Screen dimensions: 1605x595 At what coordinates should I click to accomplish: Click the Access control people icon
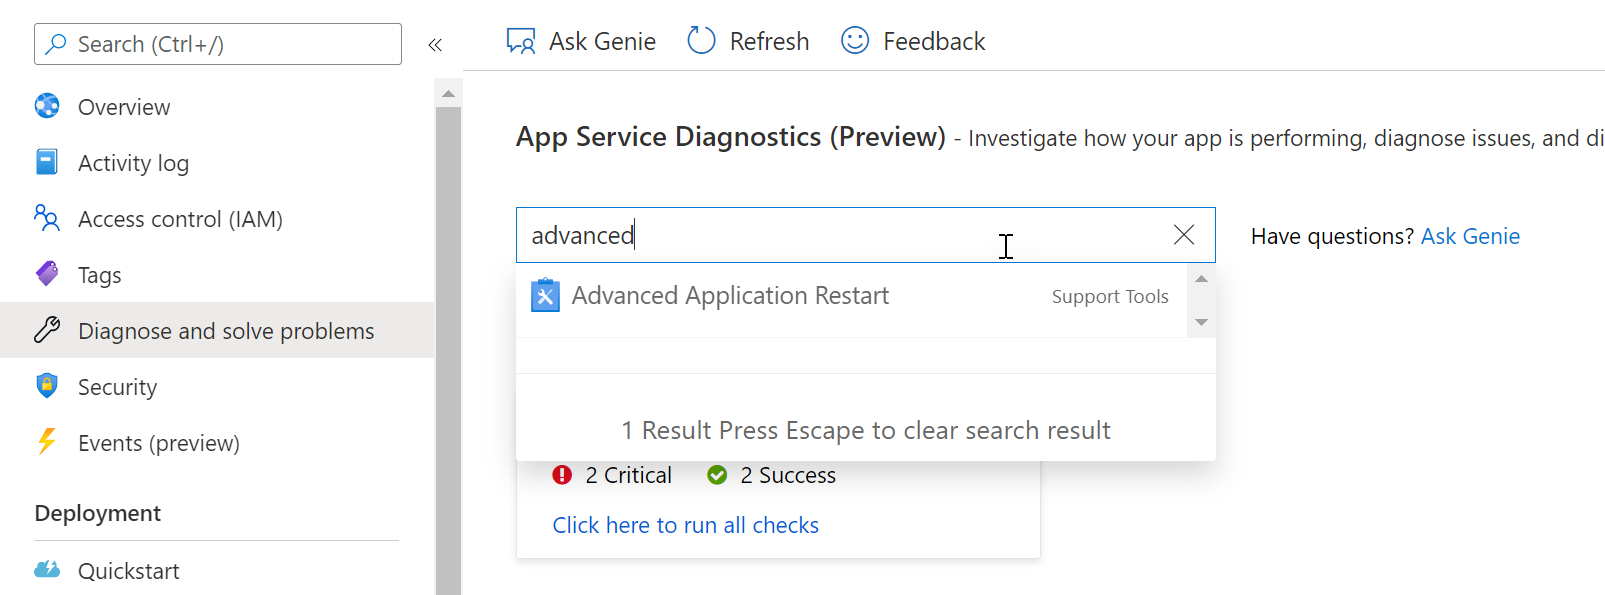click(47, 218)
